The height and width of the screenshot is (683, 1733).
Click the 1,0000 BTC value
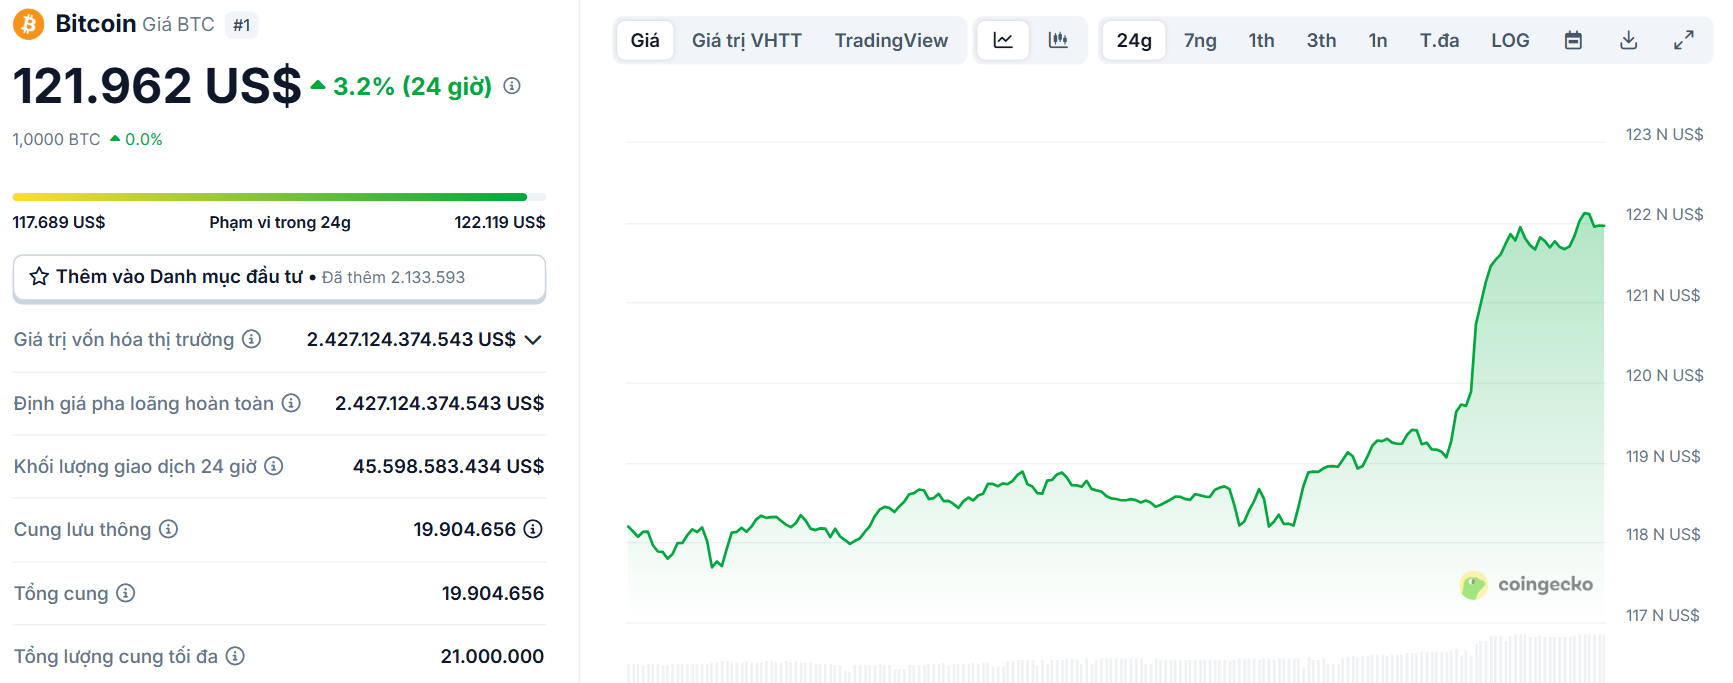[56, 139]
